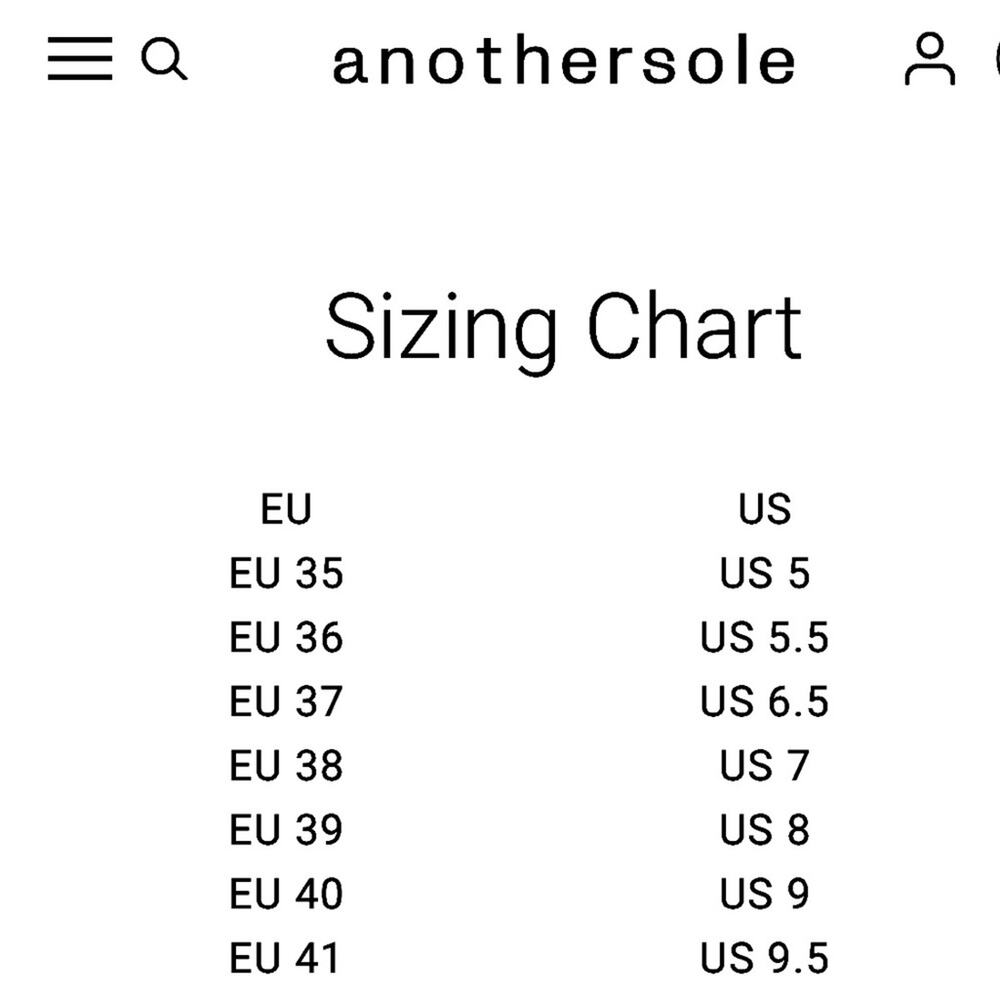Screen dimensions: 1000x1000
Task: Select the EU 41 size cell
Action: pyautogui.click(x=284, y=958)
